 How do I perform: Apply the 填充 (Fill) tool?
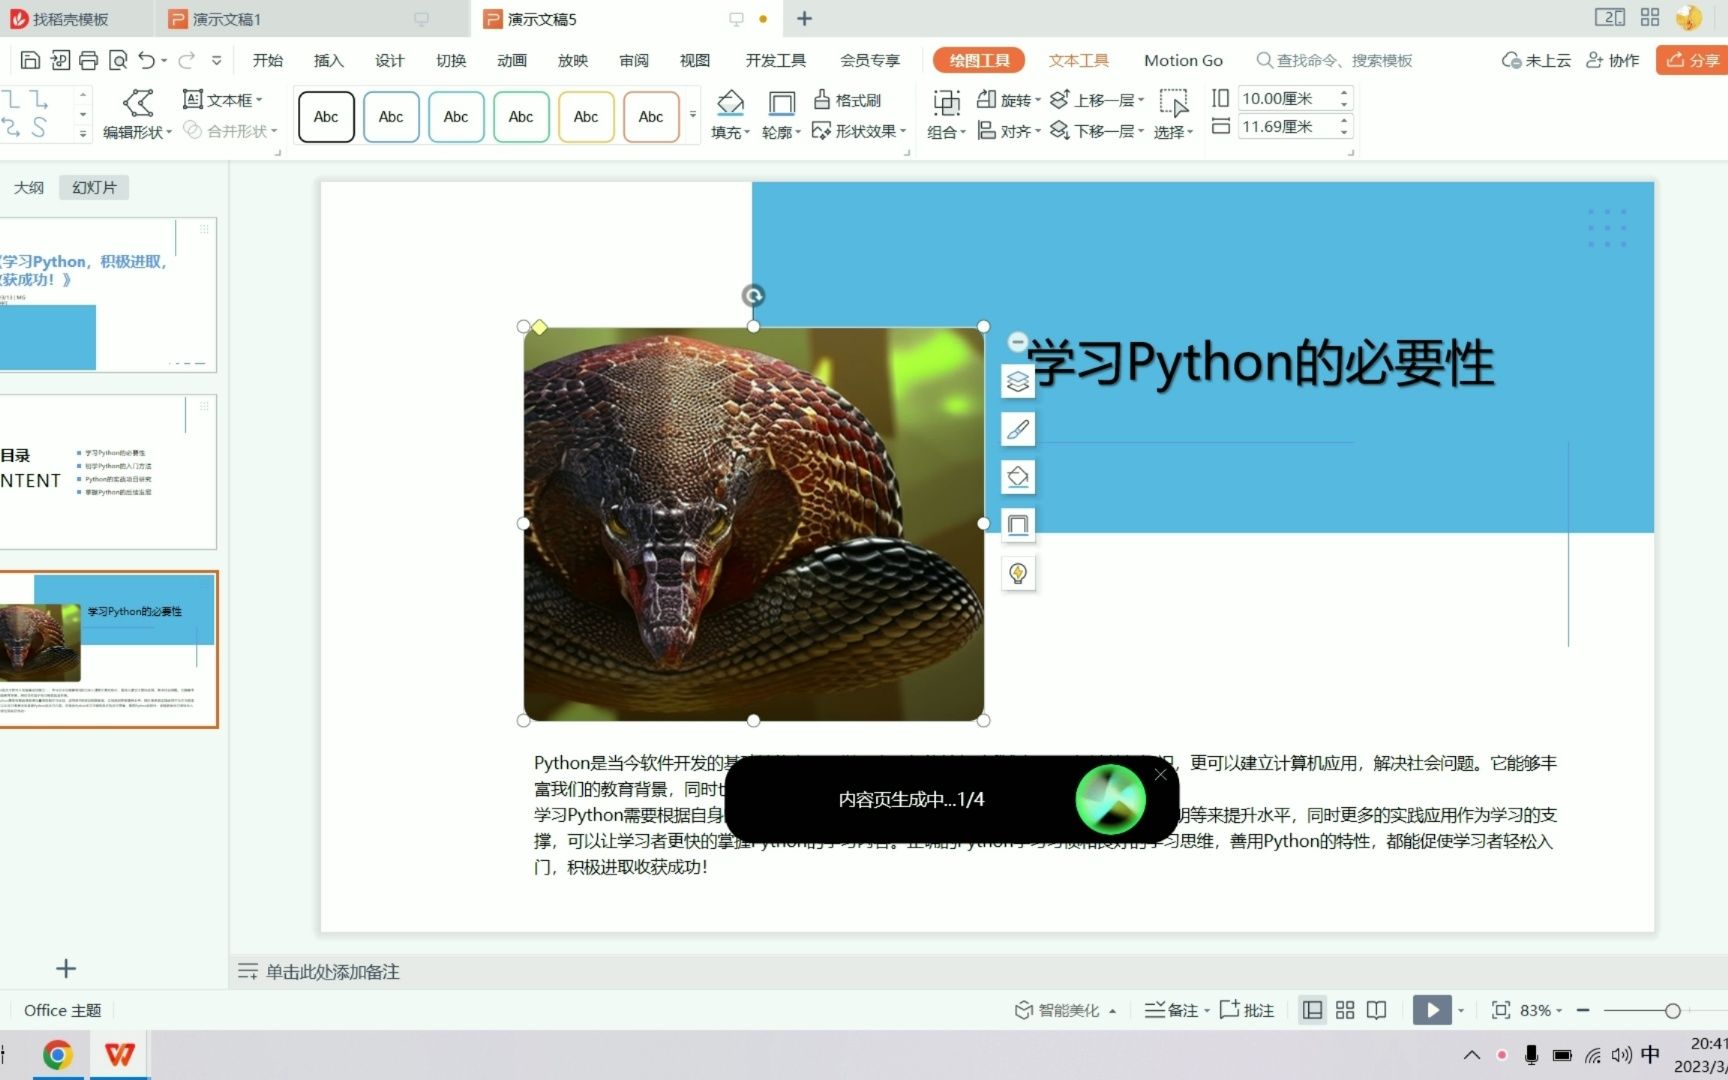[x=729, y=115]
